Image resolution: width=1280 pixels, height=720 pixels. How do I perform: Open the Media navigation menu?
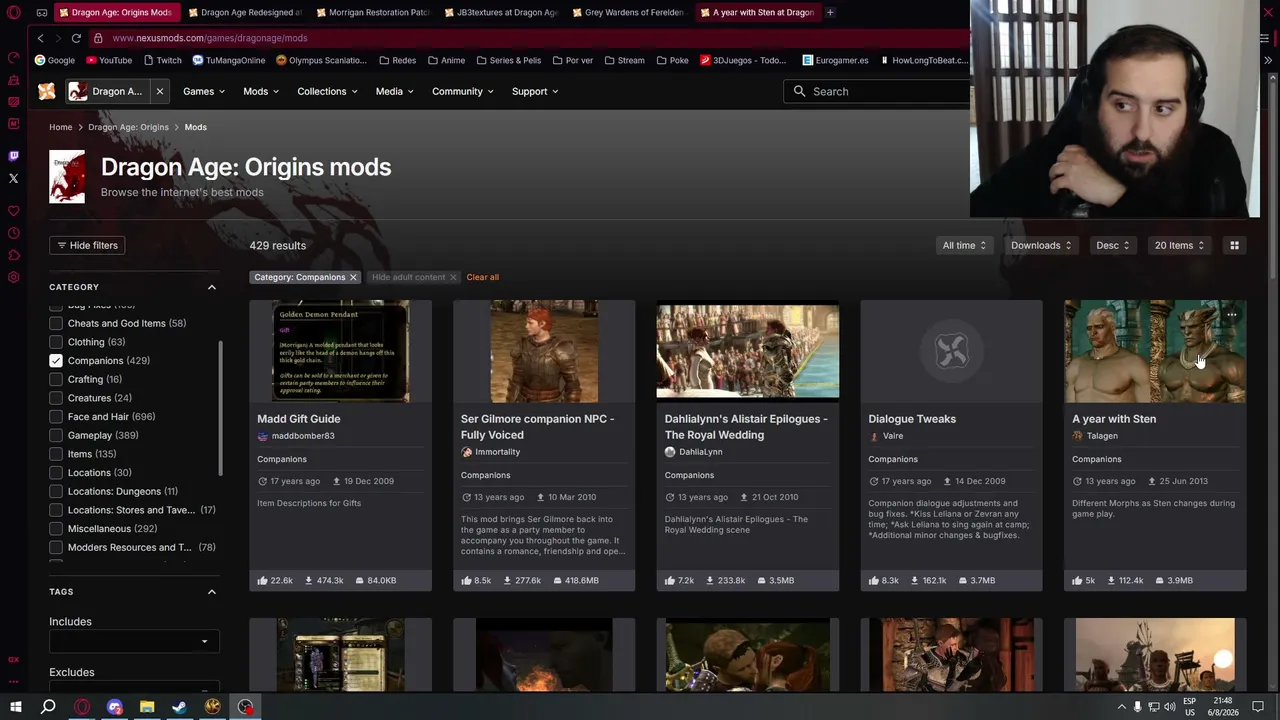coord(394,91)
